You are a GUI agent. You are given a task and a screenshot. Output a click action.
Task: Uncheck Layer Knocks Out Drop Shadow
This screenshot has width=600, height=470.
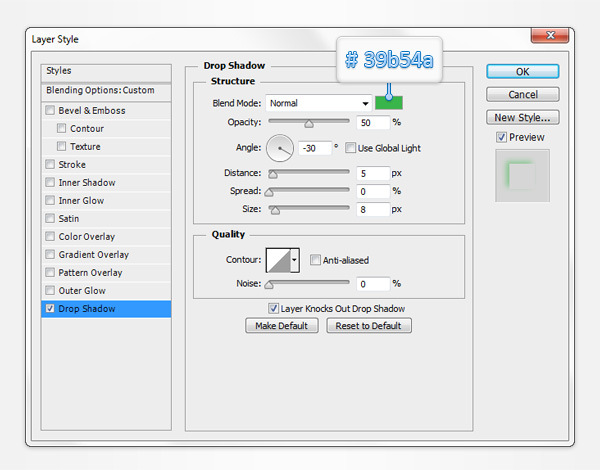[x=273, y=309]
